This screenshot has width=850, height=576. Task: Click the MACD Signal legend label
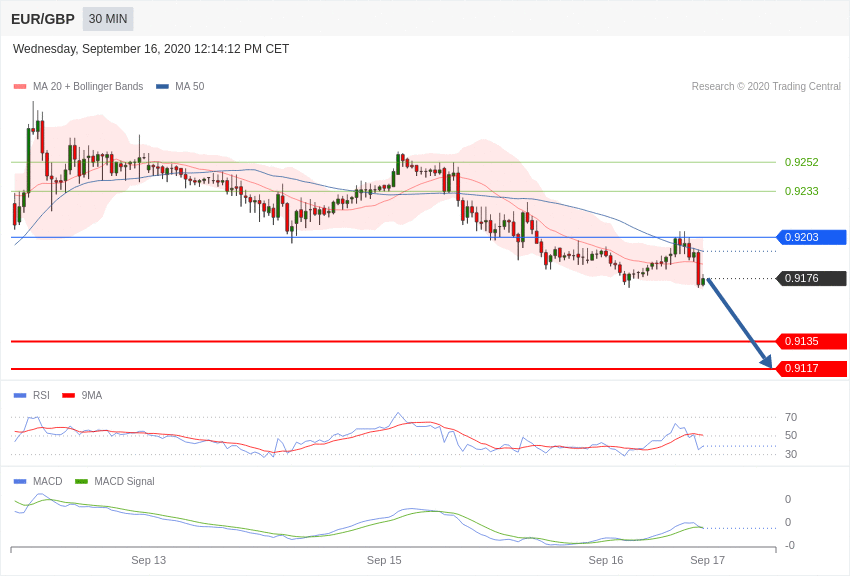124,481
